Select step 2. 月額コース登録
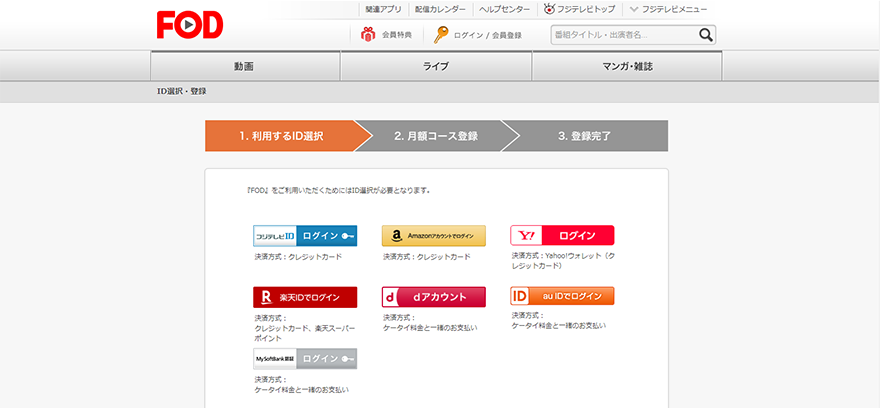 pos(436,136)
